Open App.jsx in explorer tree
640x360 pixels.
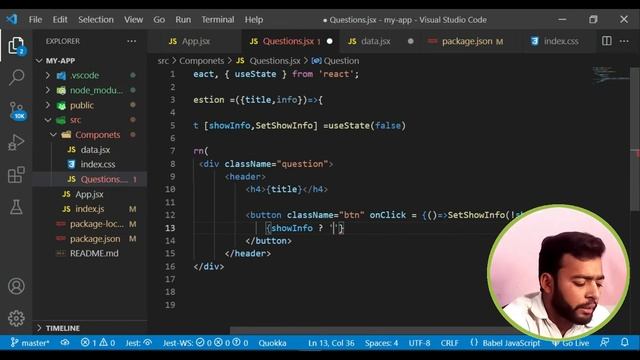pyautogui.click(x=90, y=194)
